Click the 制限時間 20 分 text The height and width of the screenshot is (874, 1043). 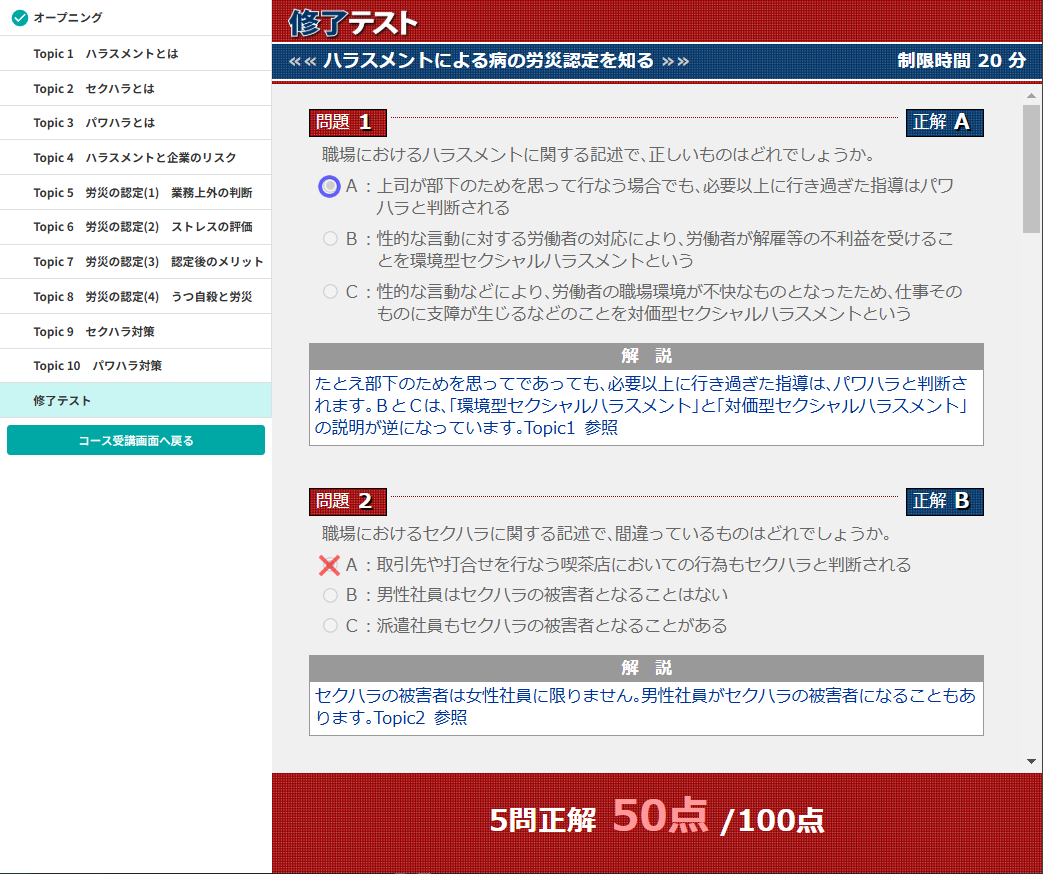[961, 61]
